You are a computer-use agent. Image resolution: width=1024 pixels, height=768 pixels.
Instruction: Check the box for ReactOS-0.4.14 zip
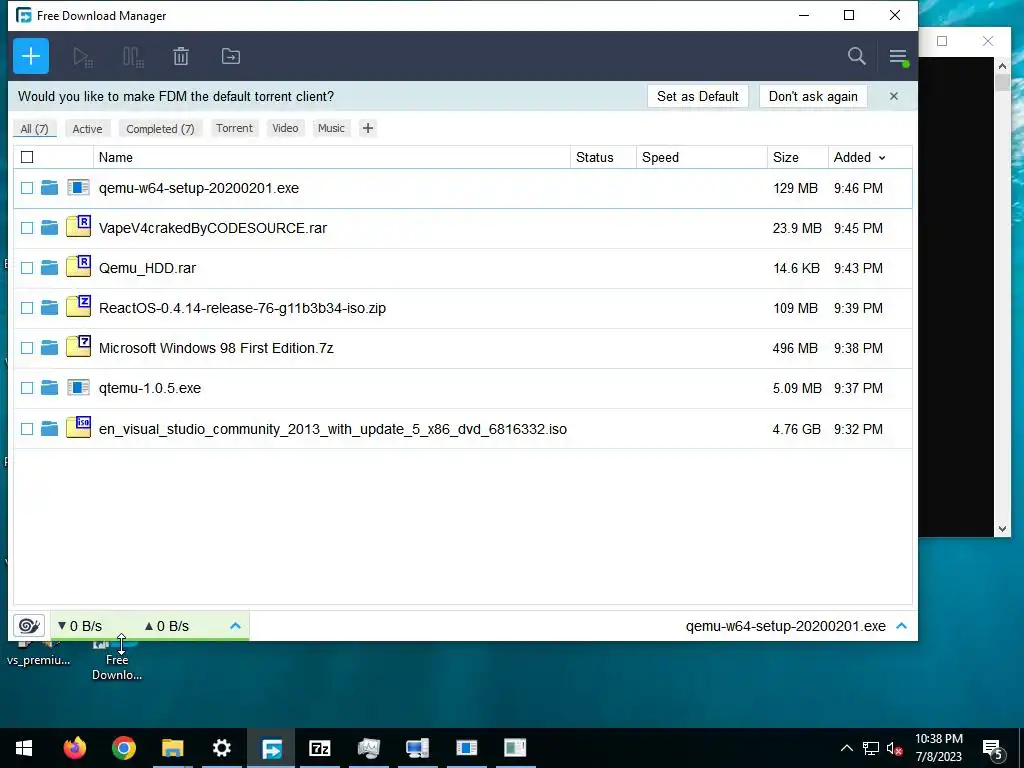[x=27, y=308]
